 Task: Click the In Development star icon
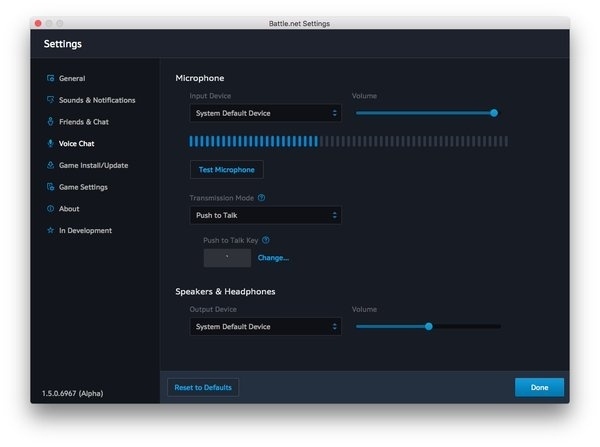click(x=51, y=230)
